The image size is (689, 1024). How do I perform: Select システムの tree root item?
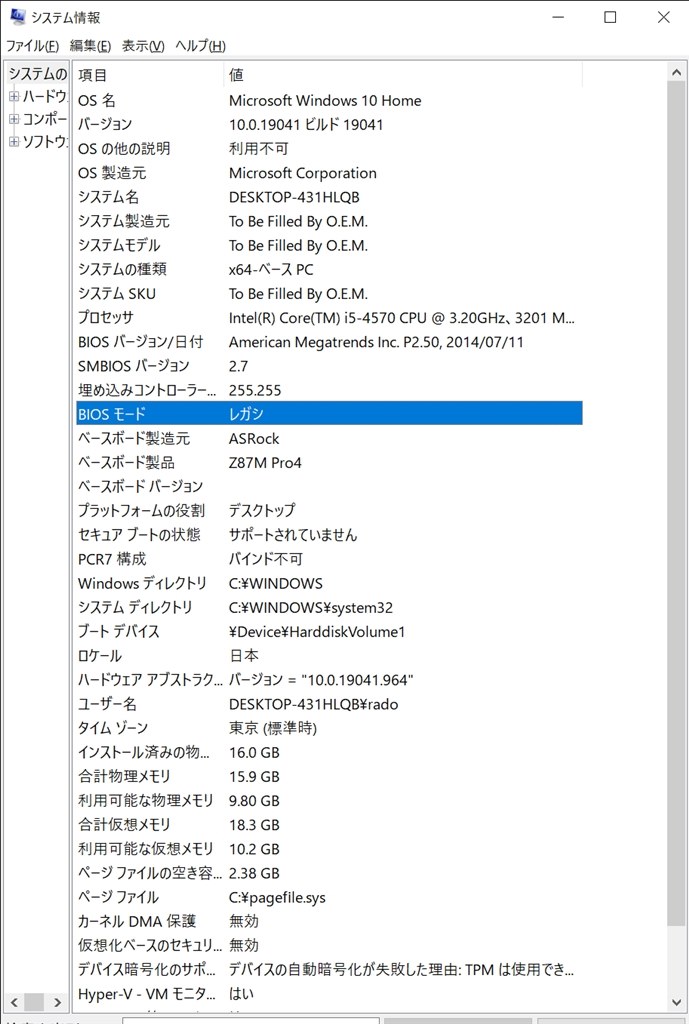click(x=37, y=74)
